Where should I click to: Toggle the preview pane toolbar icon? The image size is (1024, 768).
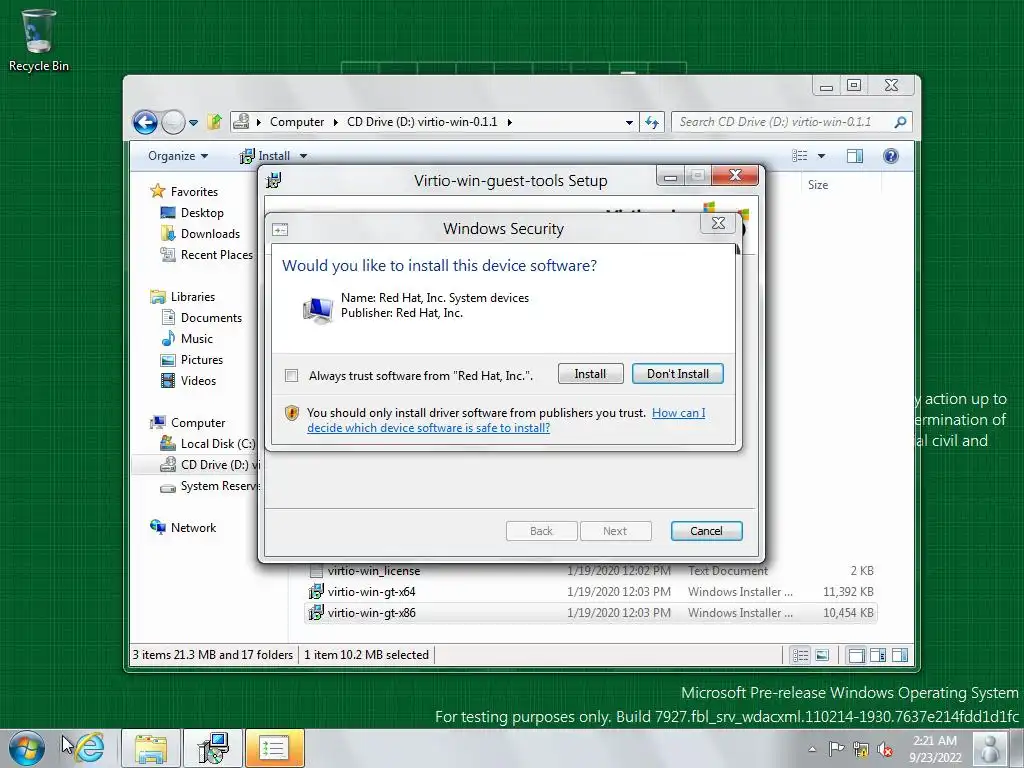coord(855,155)
